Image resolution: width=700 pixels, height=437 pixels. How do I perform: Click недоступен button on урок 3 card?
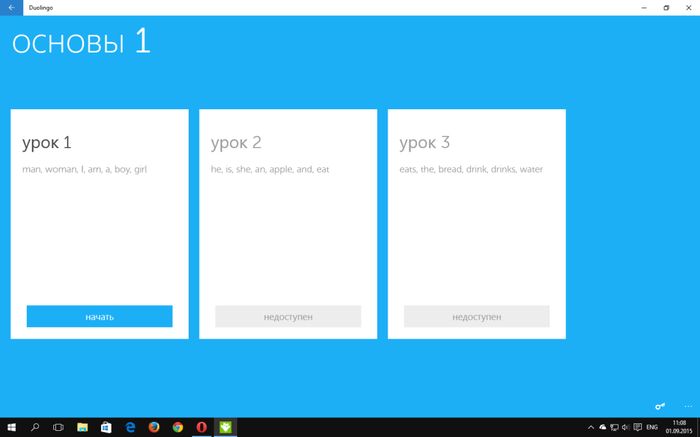(x=477, y=316)
